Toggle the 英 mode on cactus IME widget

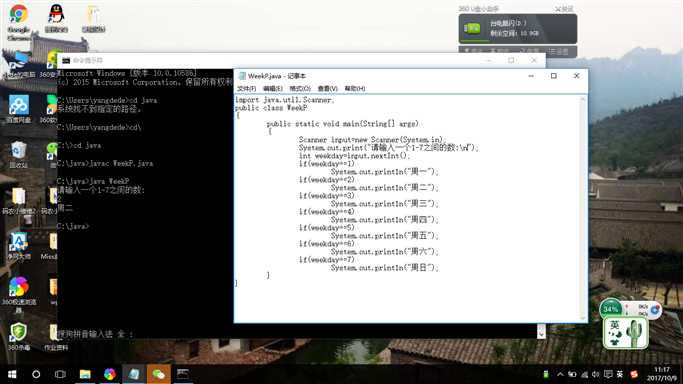click(x=615, y=326)
